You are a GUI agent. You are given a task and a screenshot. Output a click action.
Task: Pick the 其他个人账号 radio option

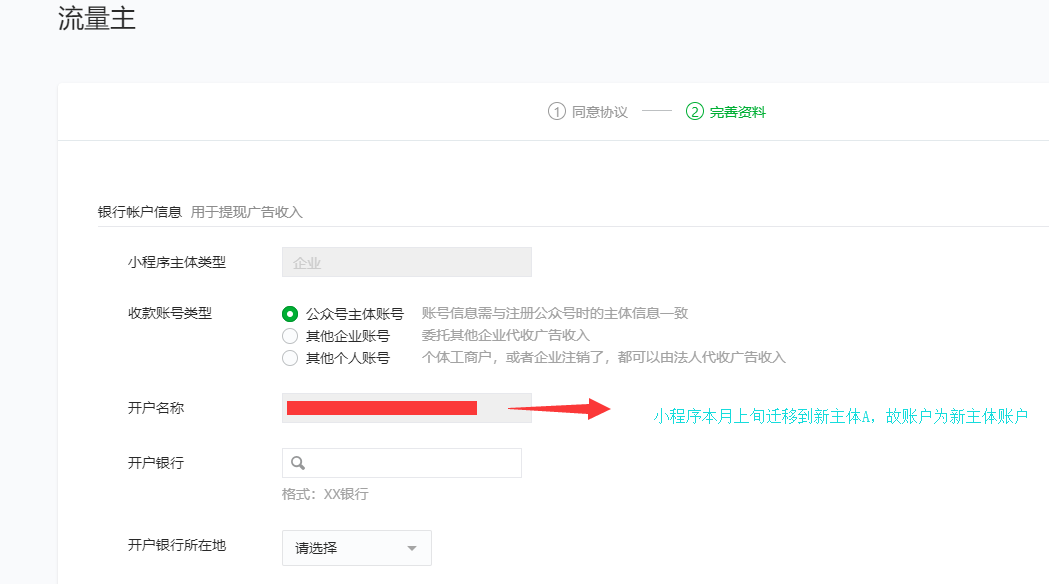click(290, 358)
